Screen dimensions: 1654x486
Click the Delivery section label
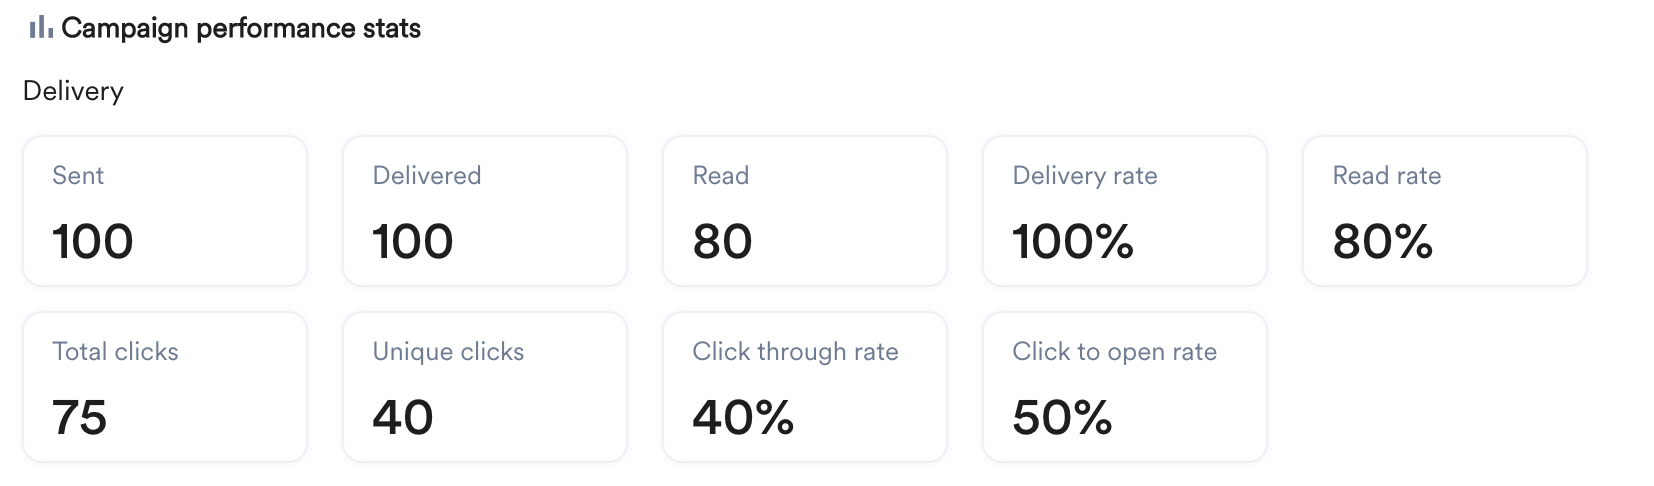(73, 91)
